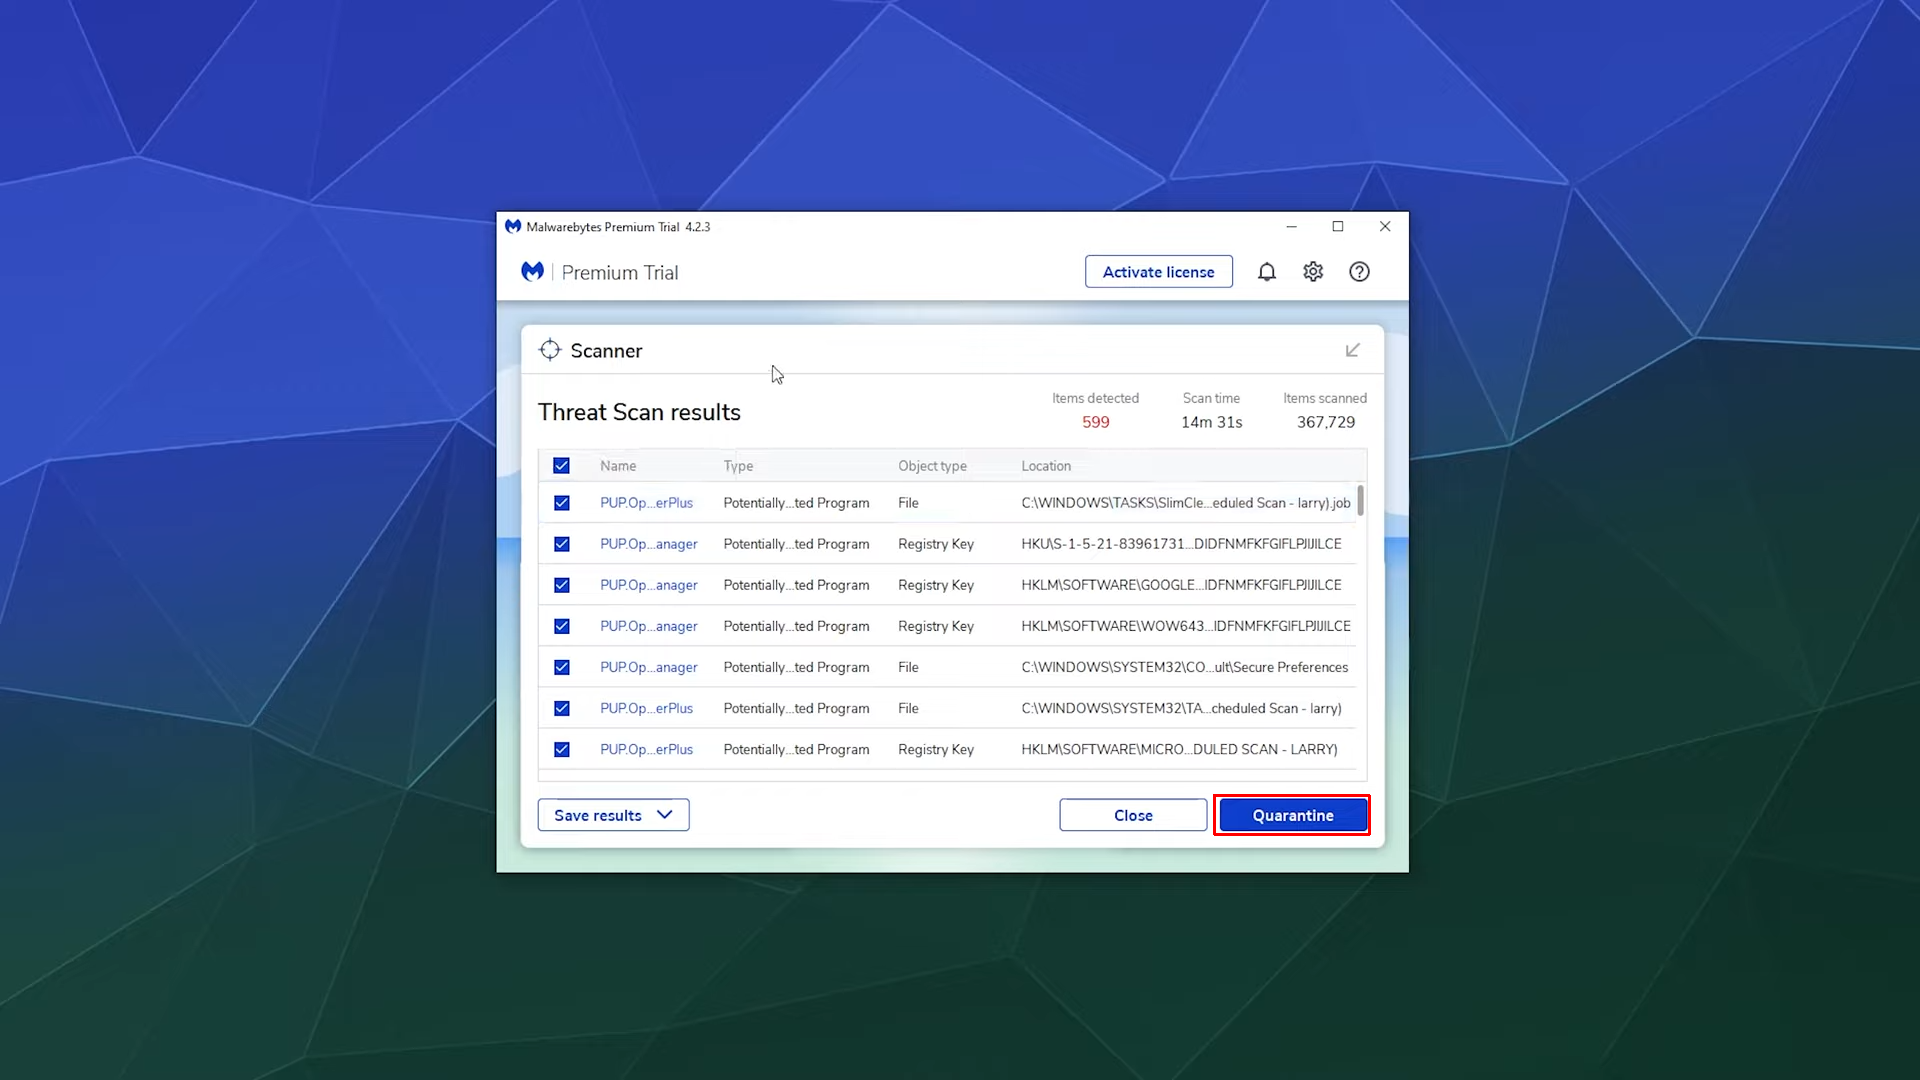Open the notifications bell icon
Viewport: 1920px width, 1080px height.
(x=1266, y=272)
